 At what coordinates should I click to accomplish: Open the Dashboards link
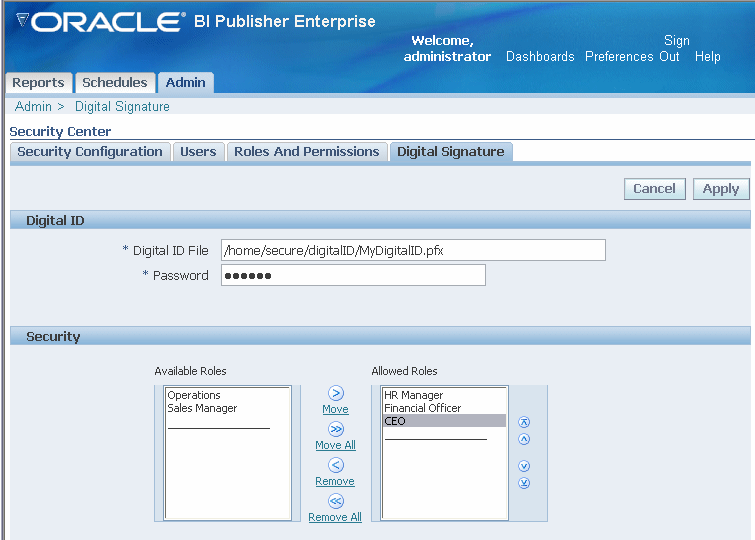[540, 56]
